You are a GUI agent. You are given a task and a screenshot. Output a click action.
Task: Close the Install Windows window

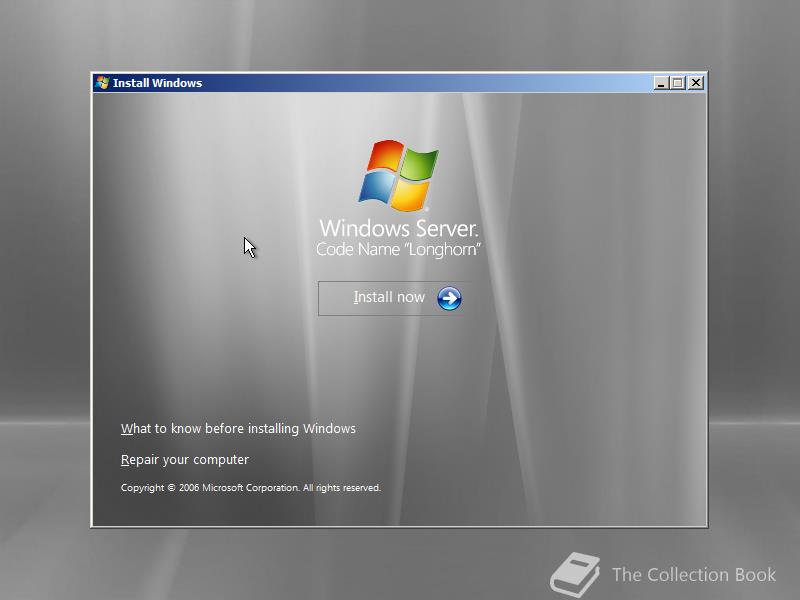[x=695, y=83]
